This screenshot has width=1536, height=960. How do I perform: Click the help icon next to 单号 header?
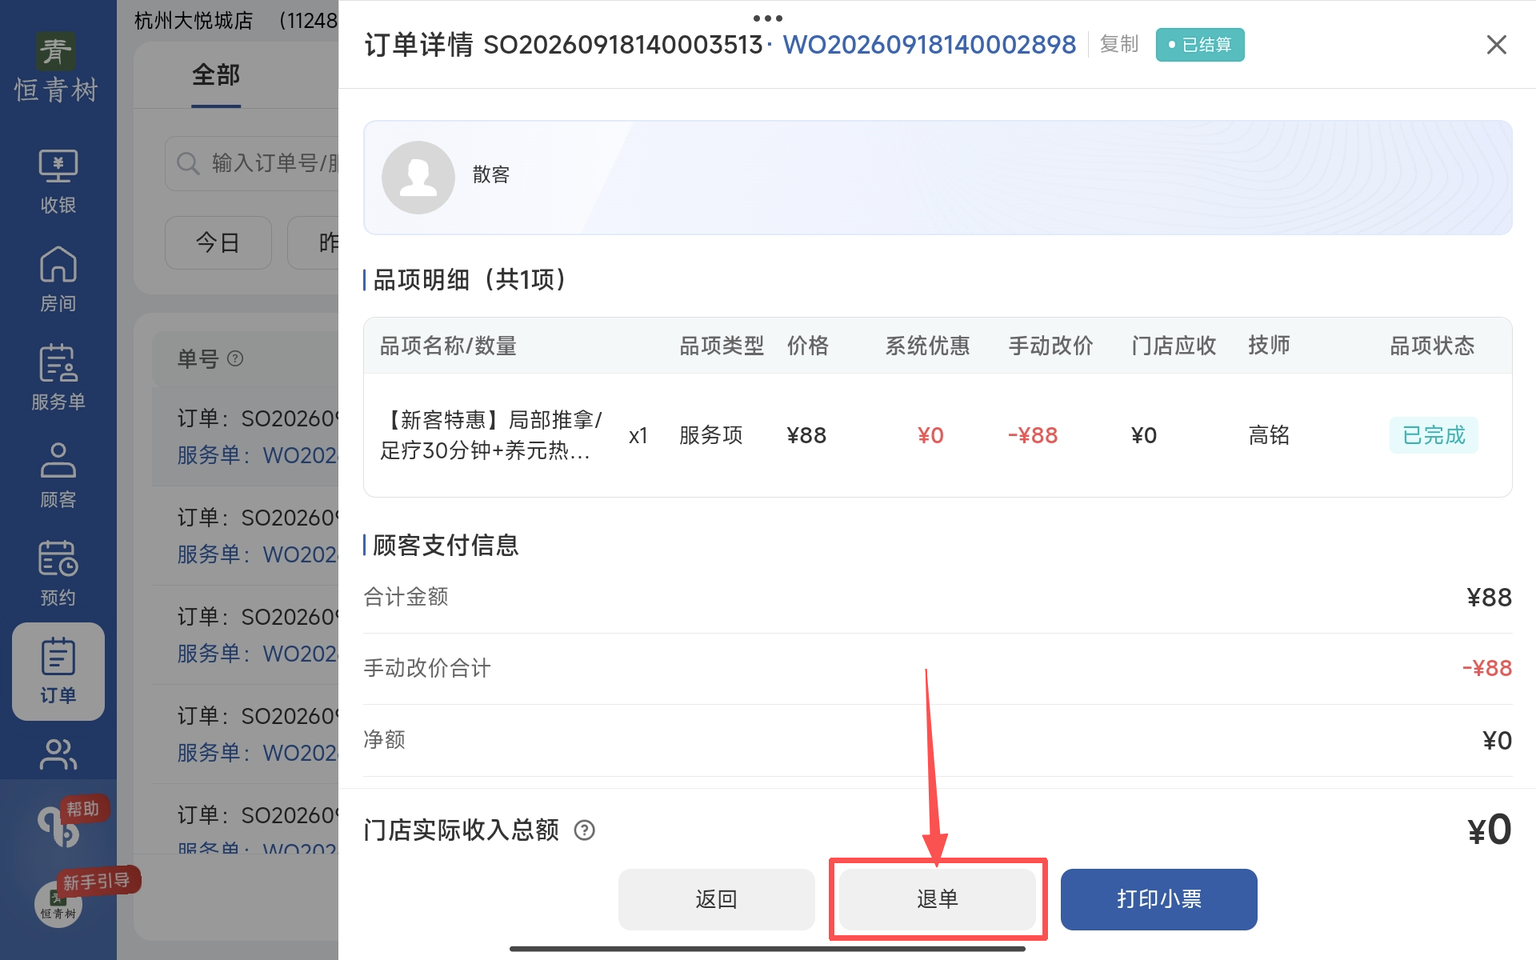coord(235,358)
